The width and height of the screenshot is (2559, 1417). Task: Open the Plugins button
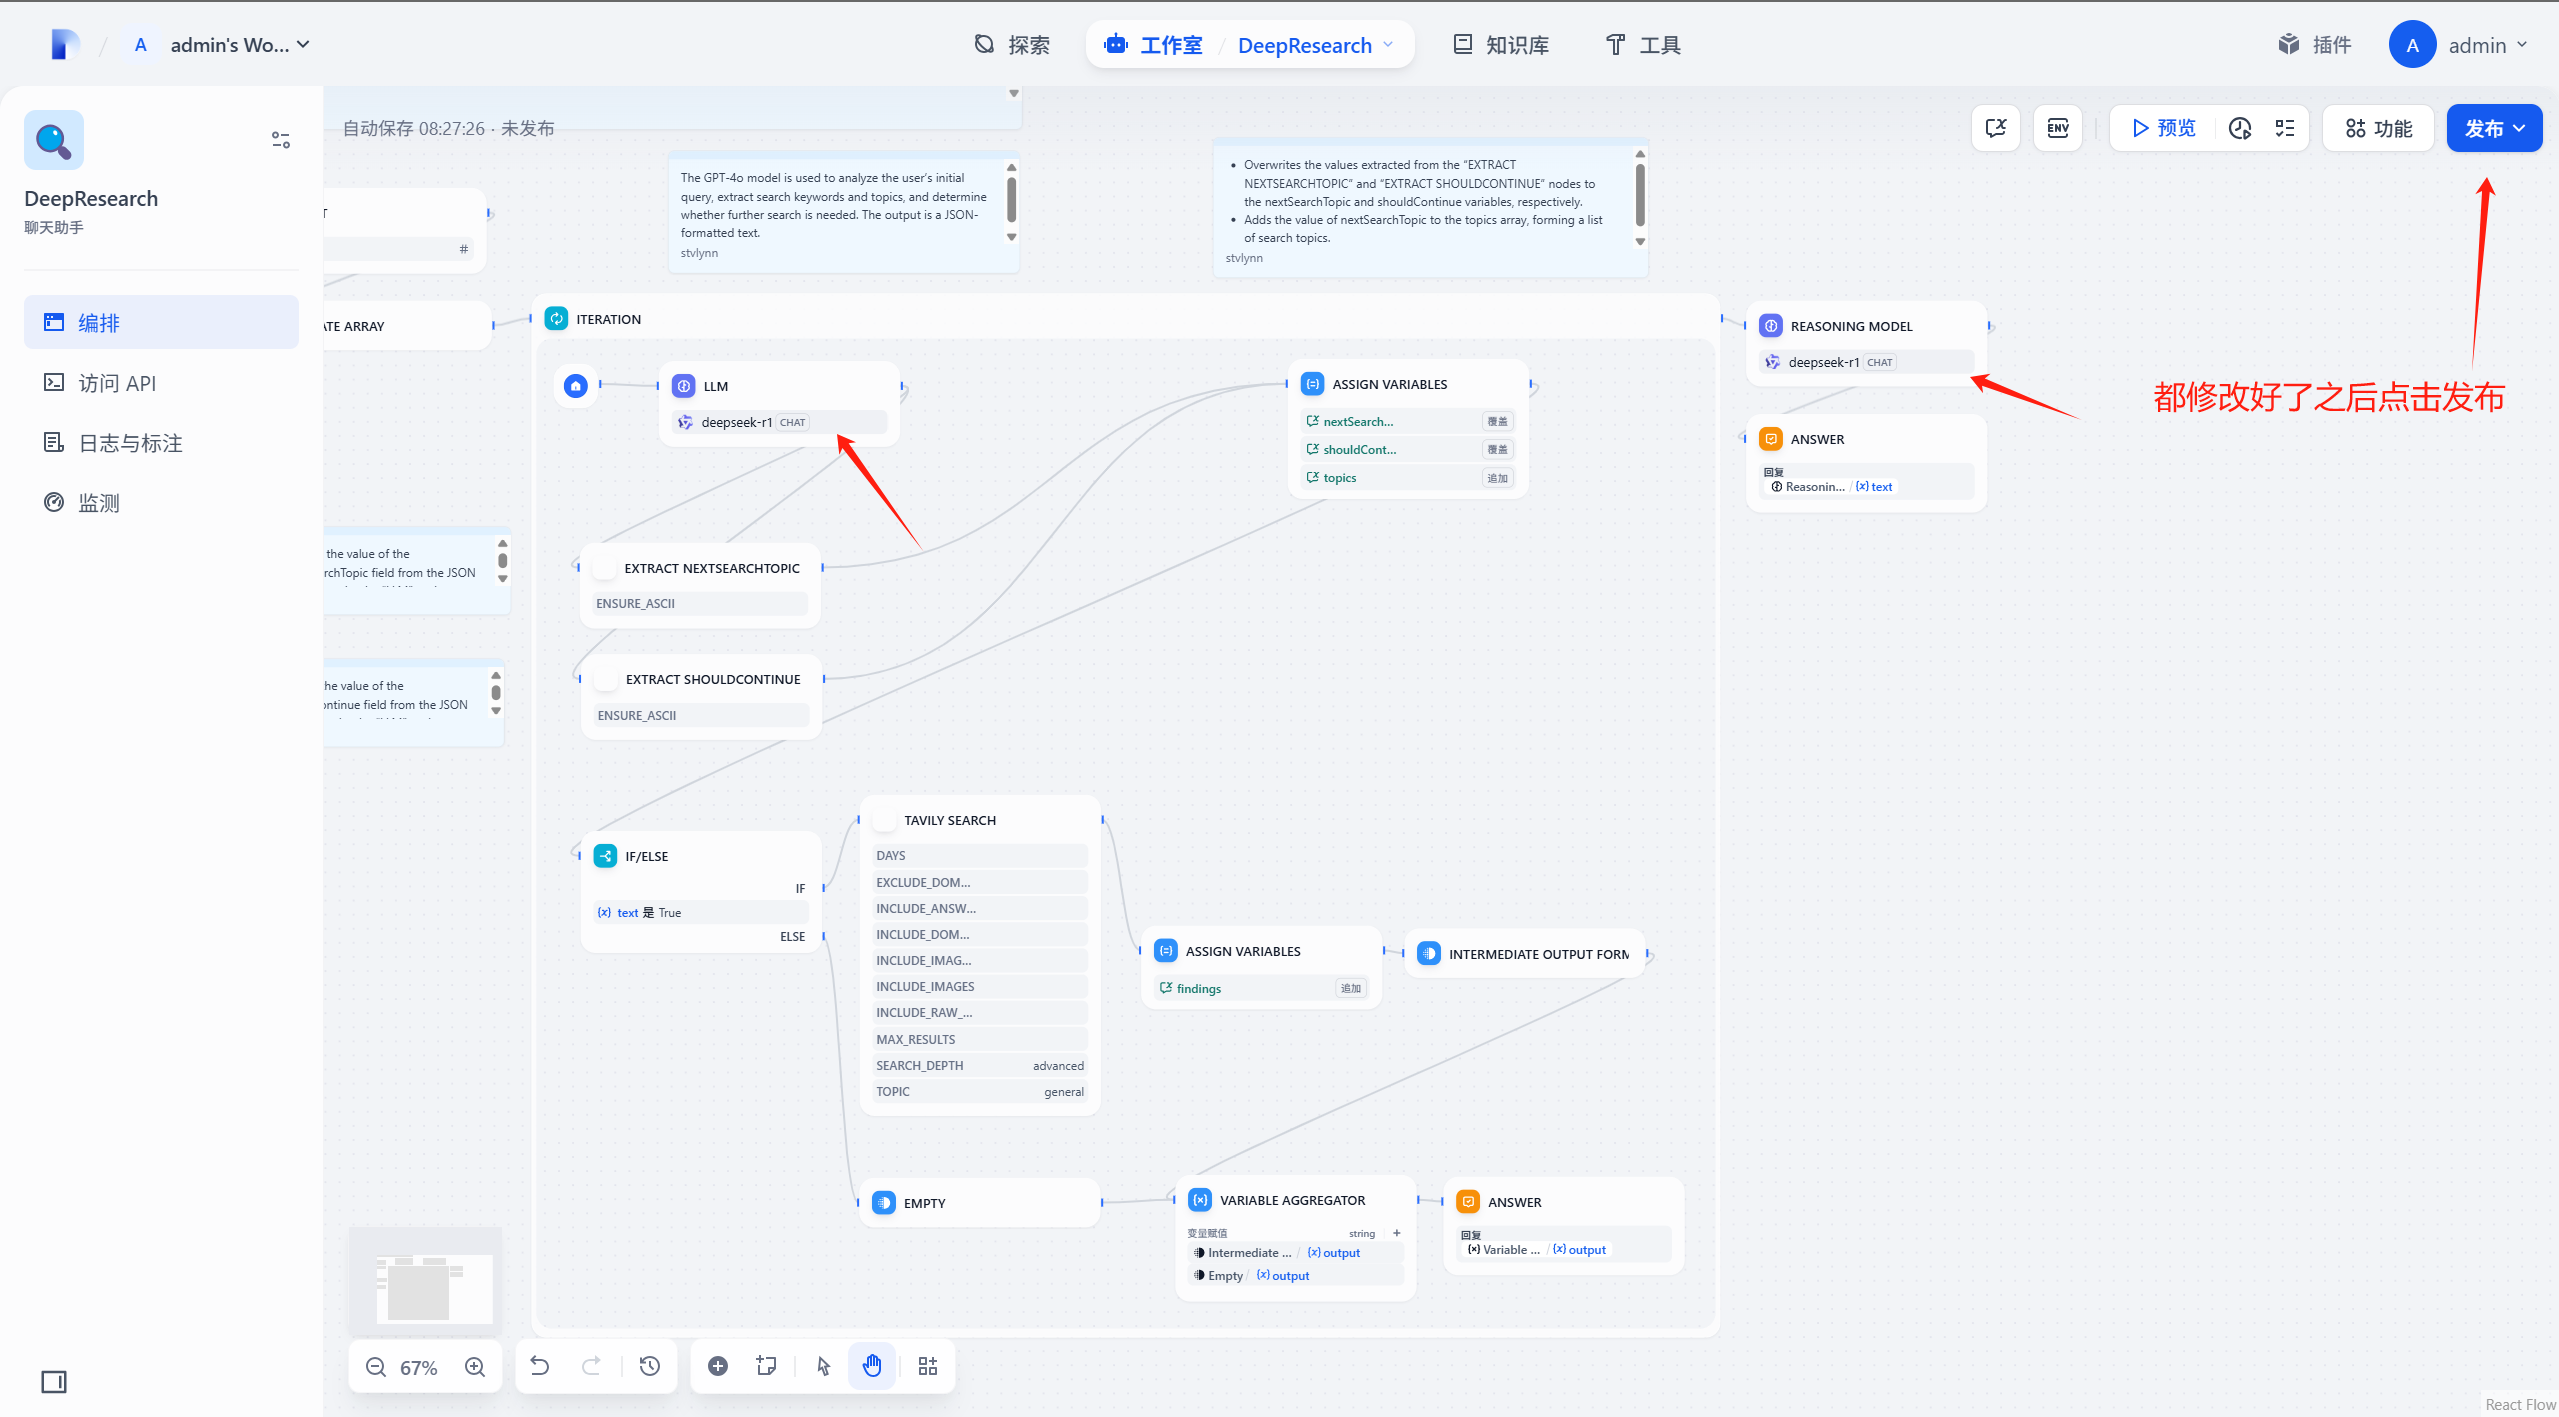2315,45
